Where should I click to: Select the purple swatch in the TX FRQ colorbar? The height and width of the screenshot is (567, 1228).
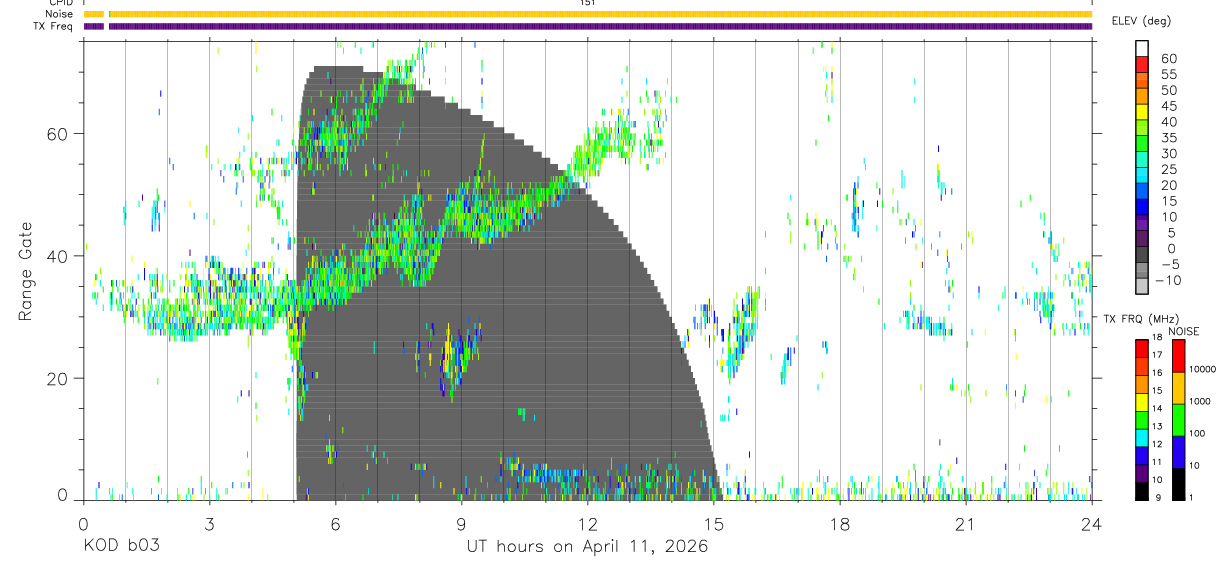coord(1141,472)
